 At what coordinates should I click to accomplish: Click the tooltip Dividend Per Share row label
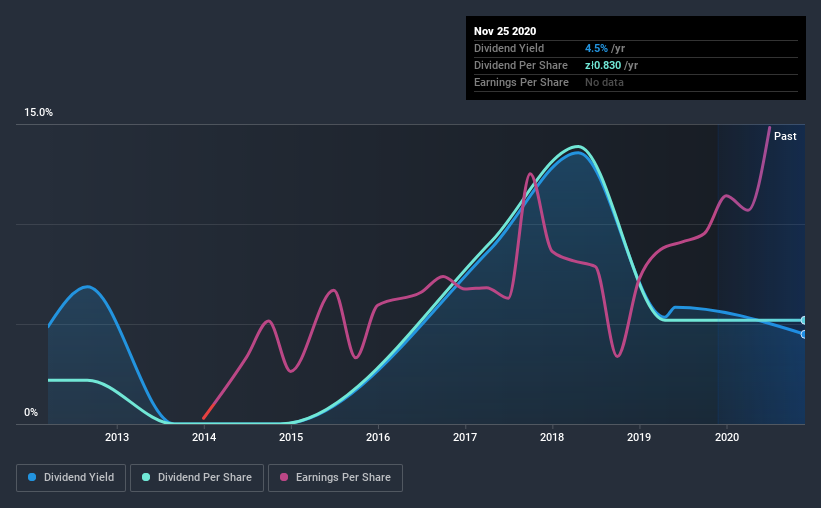pos(520,65)
